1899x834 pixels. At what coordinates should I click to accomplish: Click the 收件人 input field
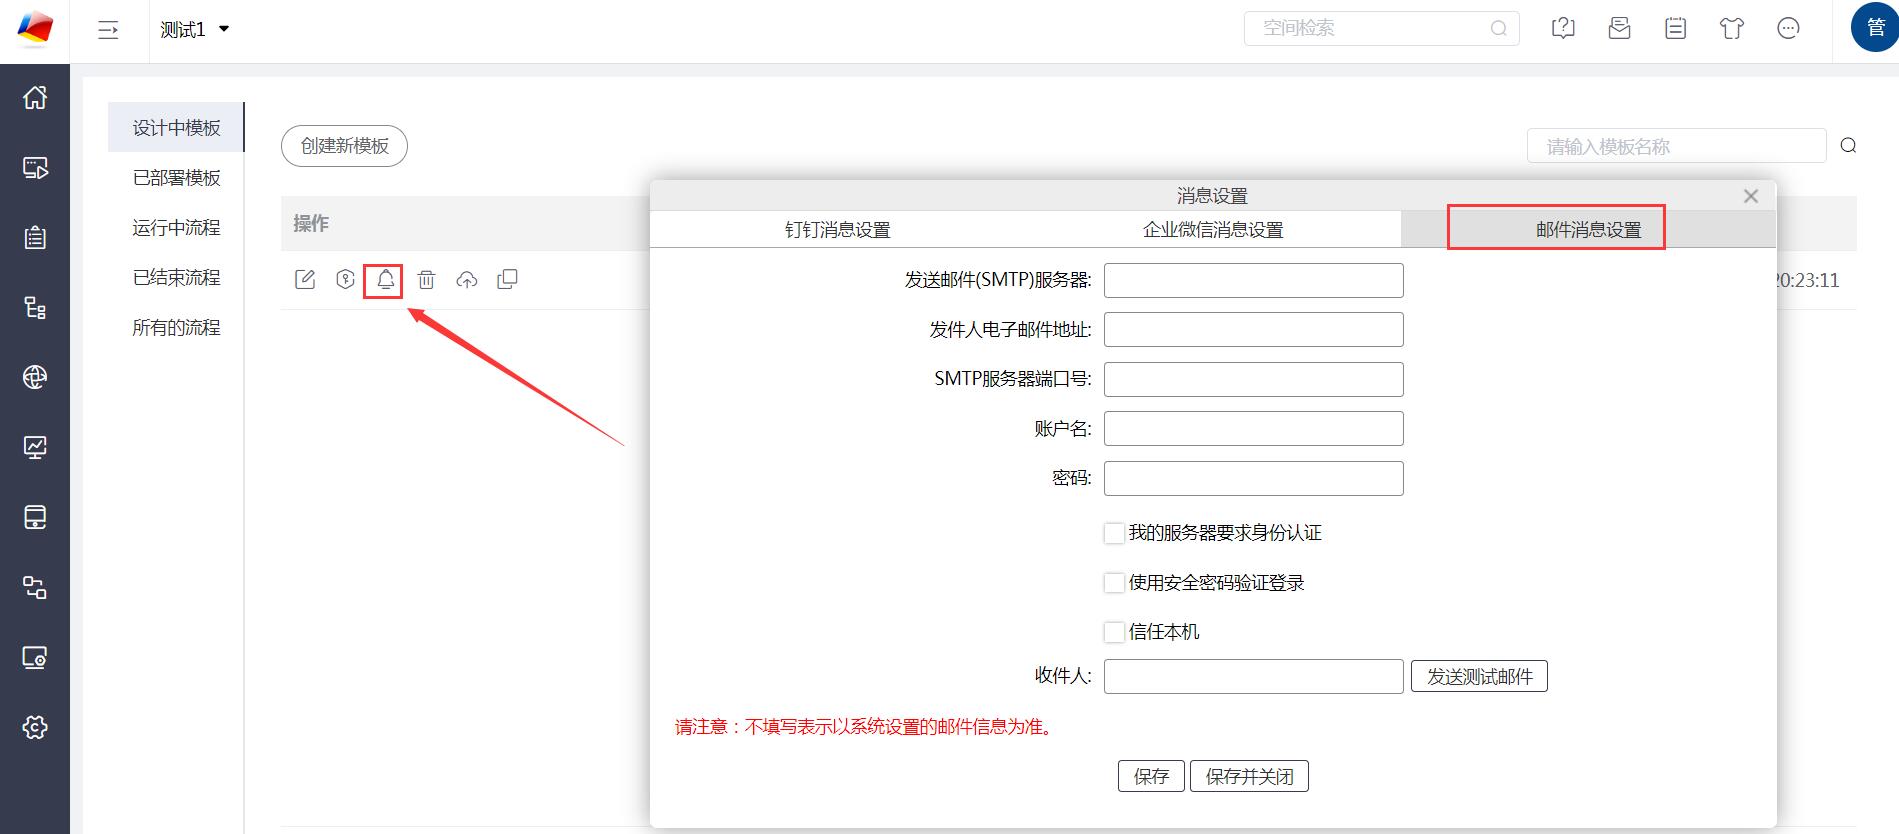coord(1253,676)
